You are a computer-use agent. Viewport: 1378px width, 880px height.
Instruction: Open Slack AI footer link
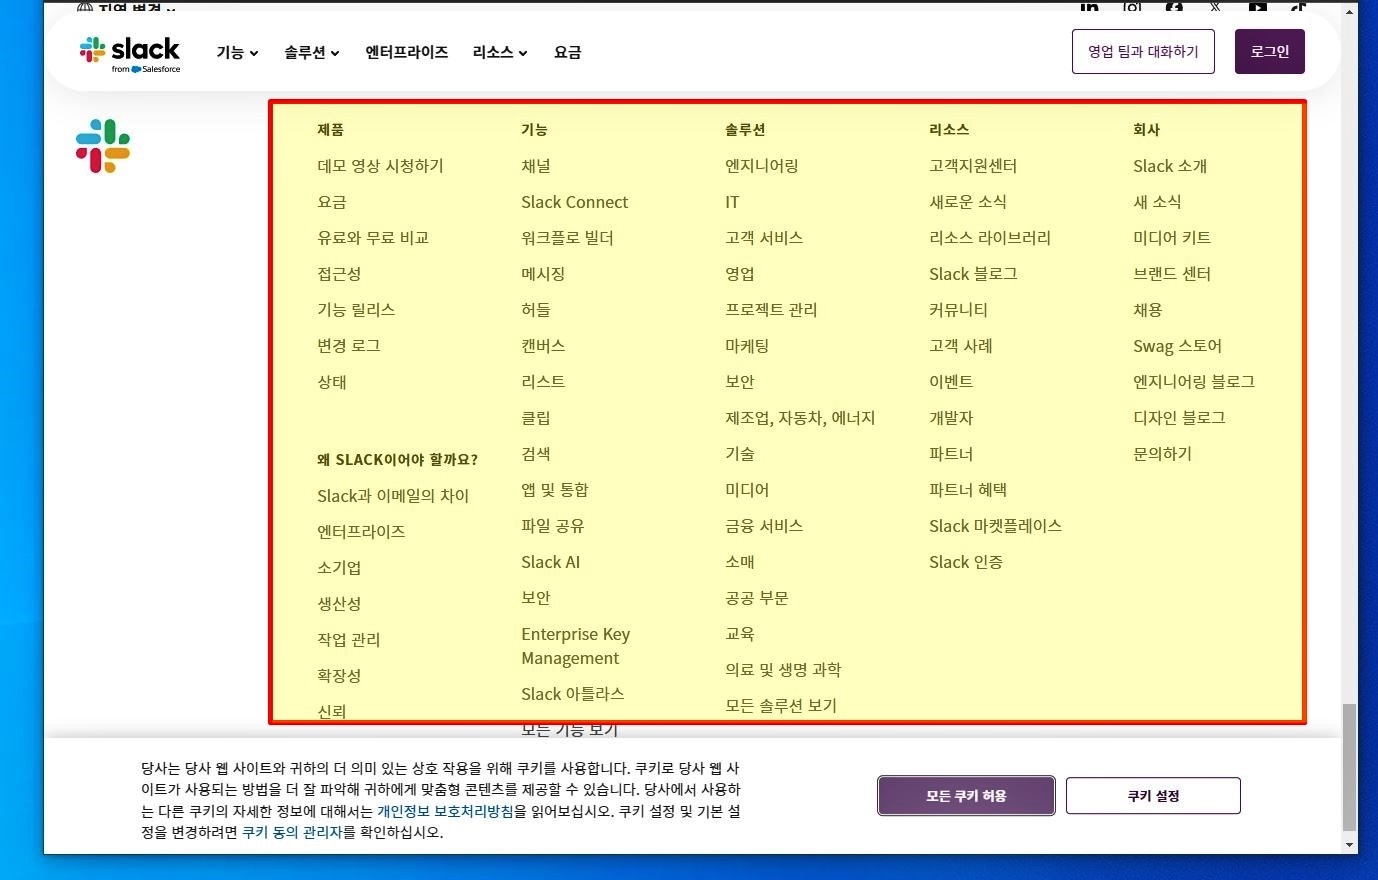(x=550, y=562)
